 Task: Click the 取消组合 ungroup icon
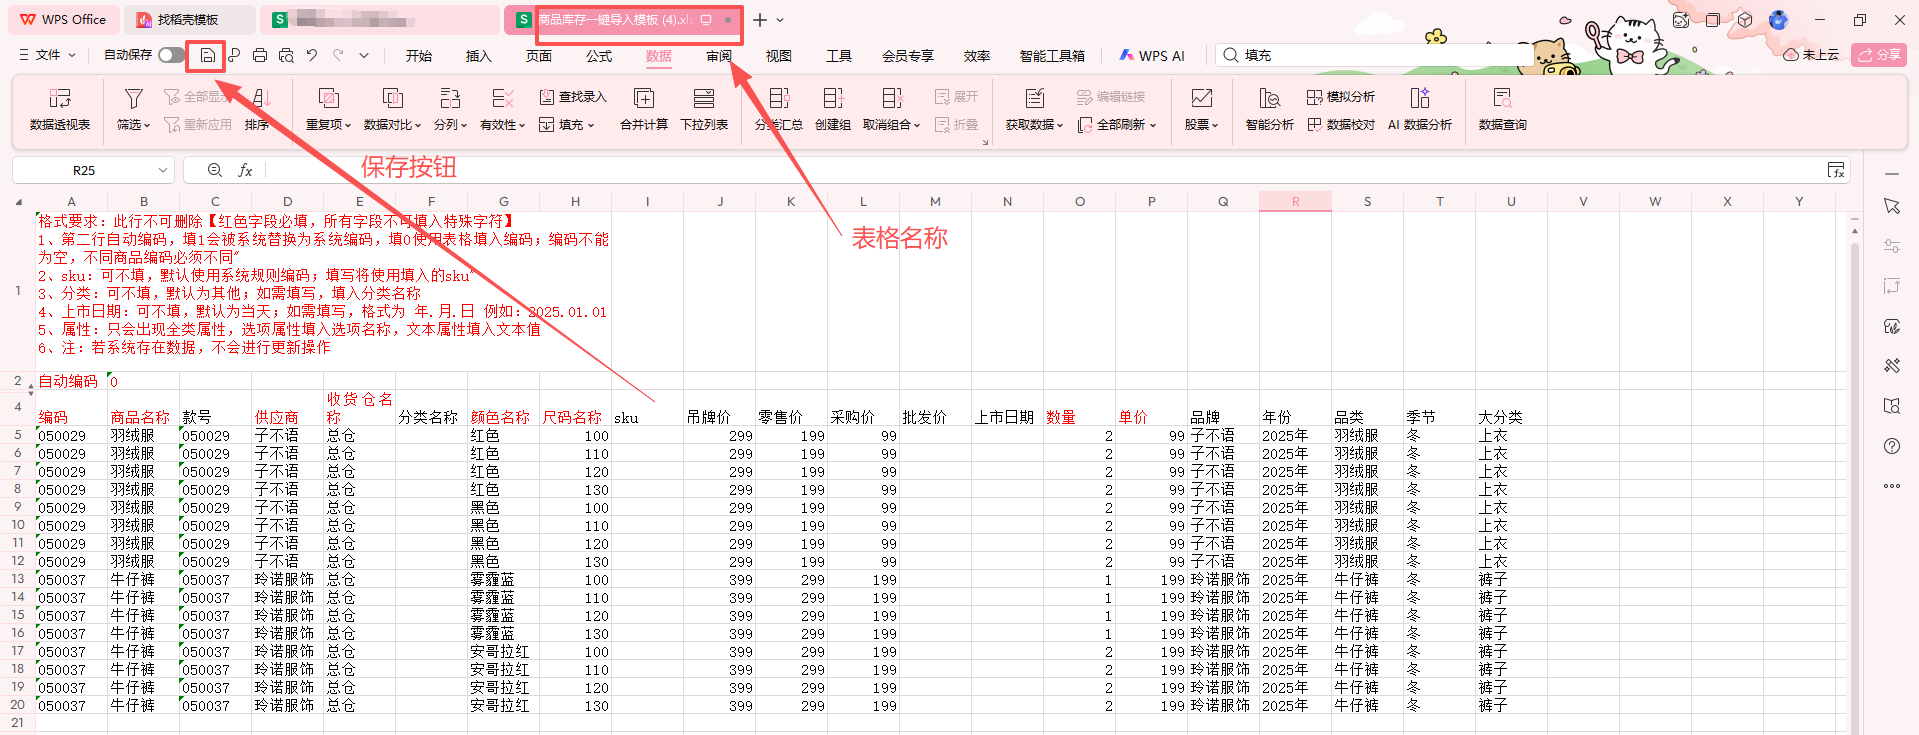pyautogui.click(x=892, y=98)
